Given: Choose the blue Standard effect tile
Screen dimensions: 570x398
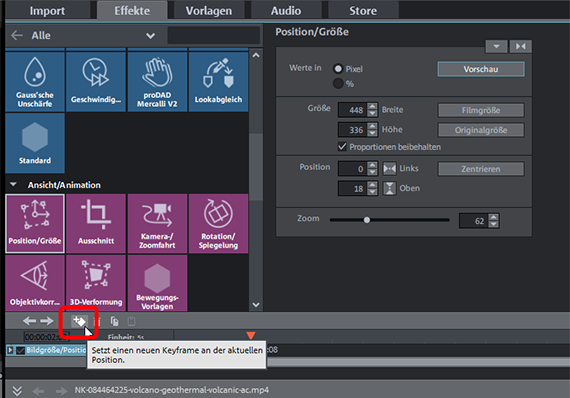Looking at the screenshot, I should [35, 143].
